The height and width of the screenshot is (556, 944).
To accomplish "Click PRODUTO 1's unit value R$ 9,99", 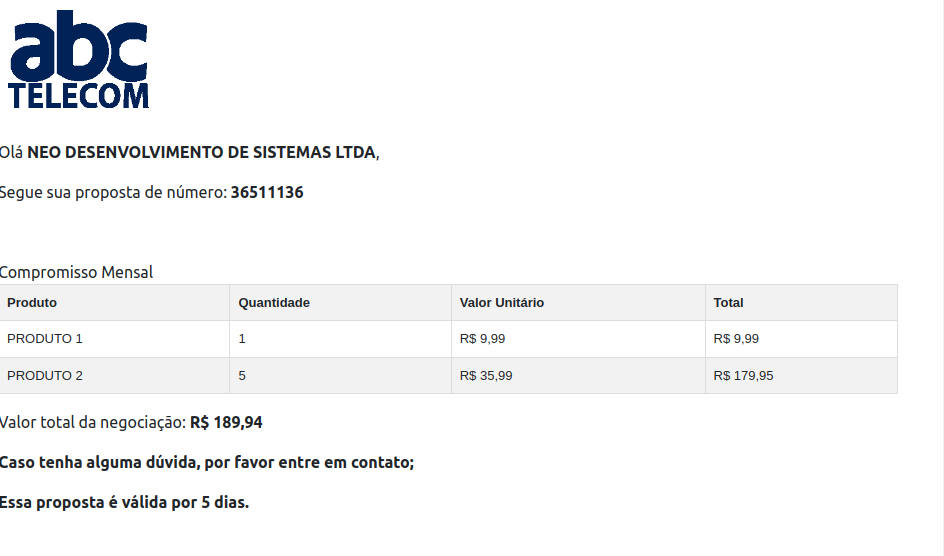I will coord(482,339).
